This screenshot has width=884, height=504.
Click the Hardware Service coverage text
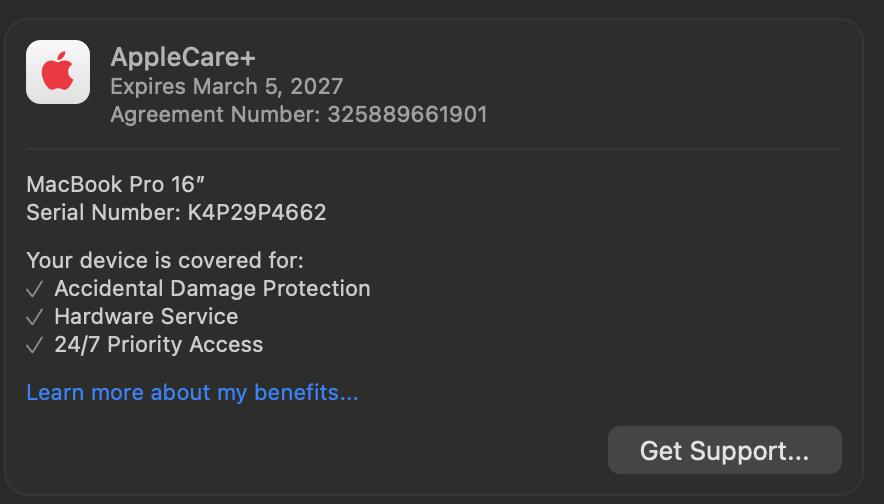[146, 317]
